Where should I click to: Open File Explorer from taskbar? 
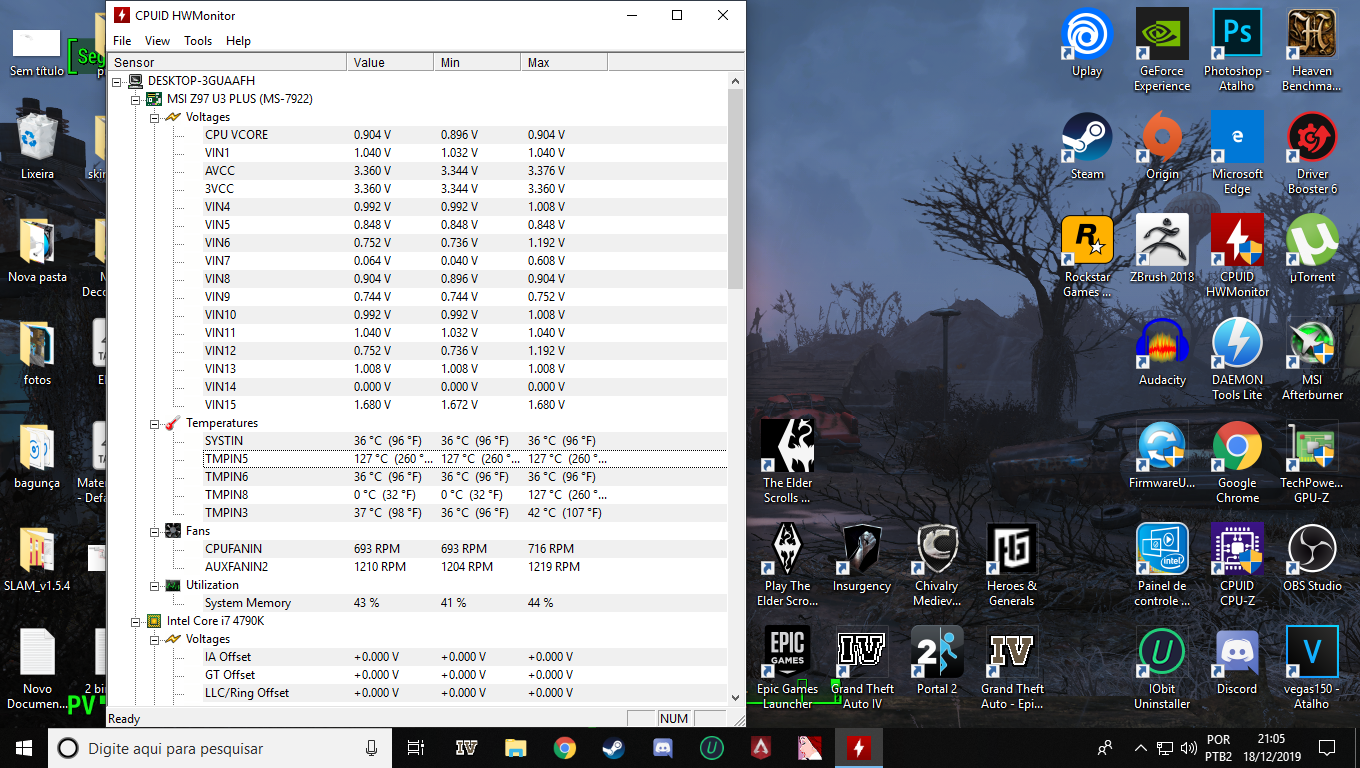coord(515,748)
